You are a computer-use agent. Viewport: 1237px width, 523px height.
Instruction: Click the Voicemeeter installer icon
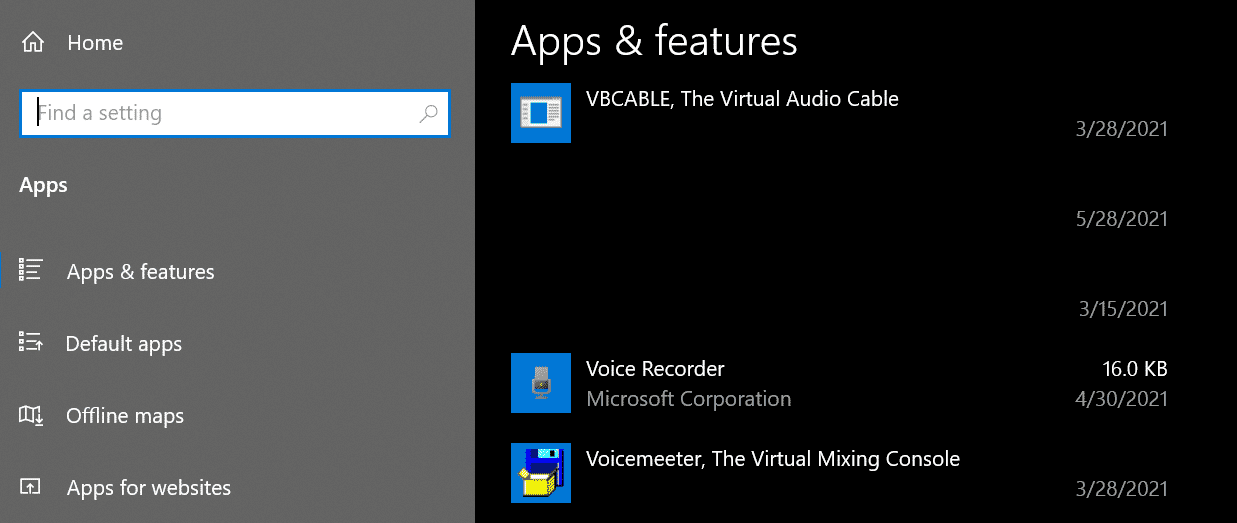pyautogui.click(x=541, y=473)
